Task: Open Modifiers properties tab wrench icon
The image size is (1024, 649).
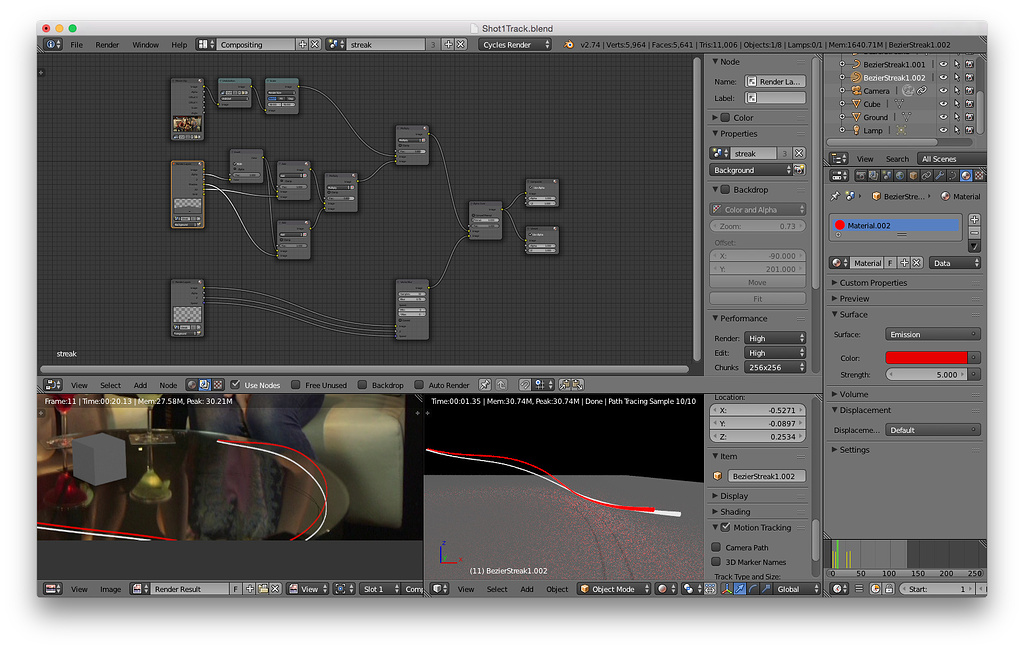Action: coord(939,176)
